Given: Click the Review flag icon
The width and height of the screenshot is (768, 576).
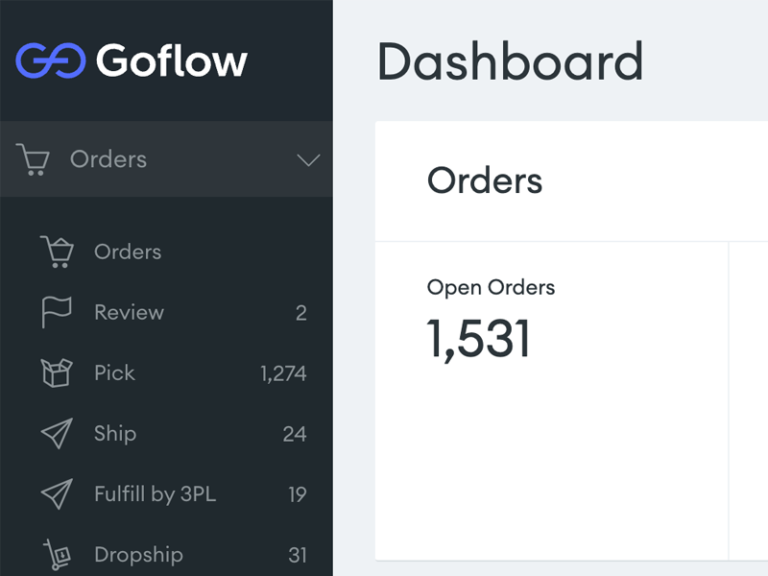Looking at the screenshot, I should pos(56,312).
